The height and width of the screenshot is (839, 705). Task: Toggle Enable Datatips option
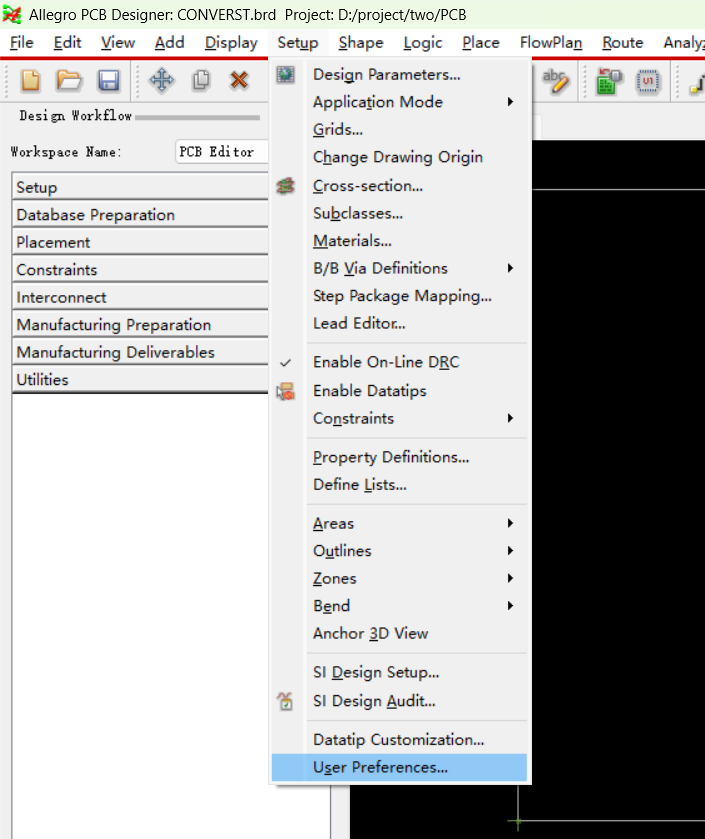coord(399,391)
